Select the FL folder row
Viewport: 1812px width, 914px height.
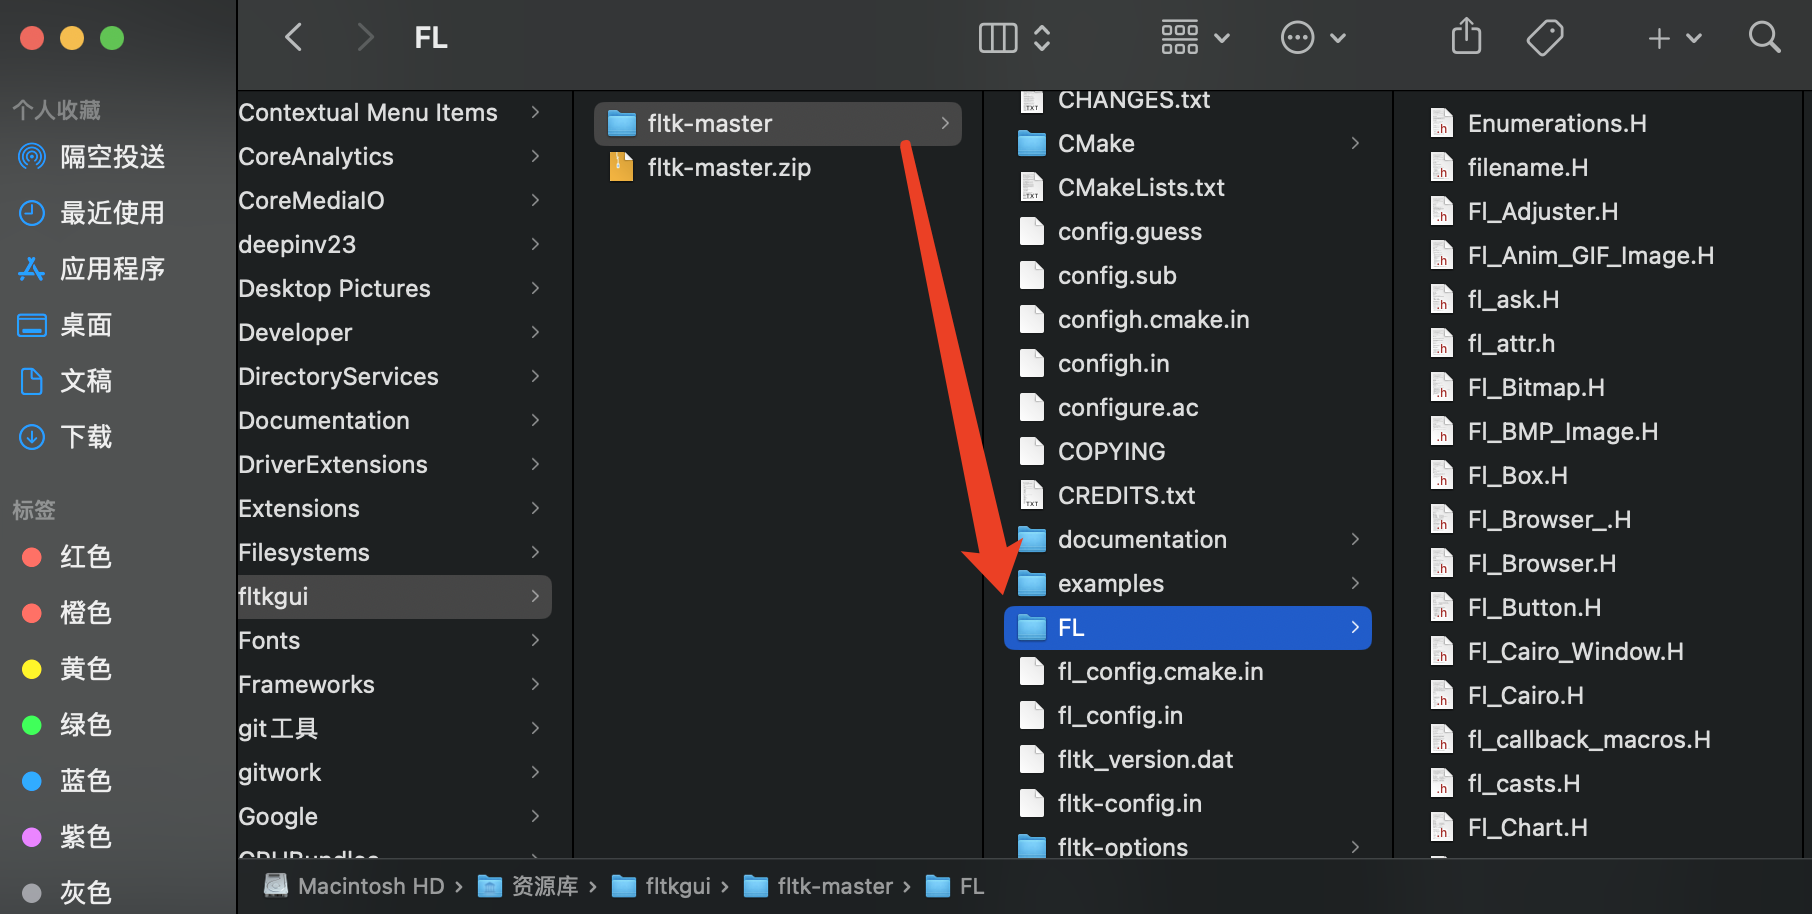coord(1187,628)
